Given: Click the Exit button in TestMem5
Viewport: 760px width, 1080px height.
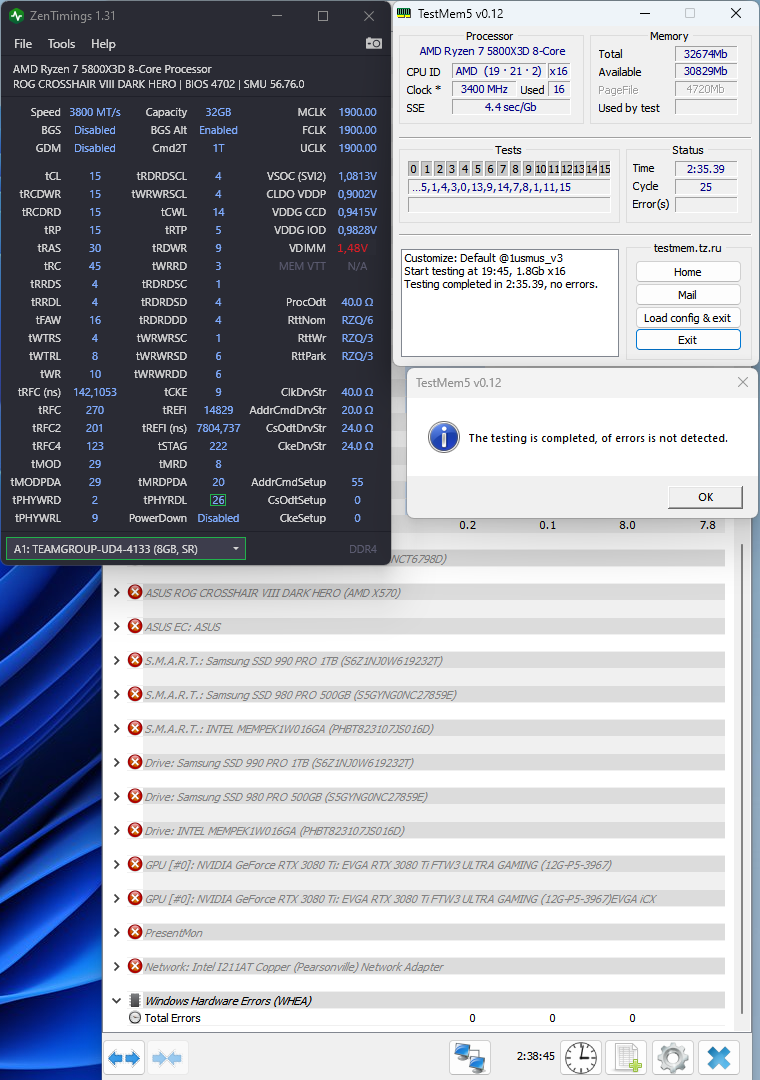Looking at the screenshot, I should [688, 340].
